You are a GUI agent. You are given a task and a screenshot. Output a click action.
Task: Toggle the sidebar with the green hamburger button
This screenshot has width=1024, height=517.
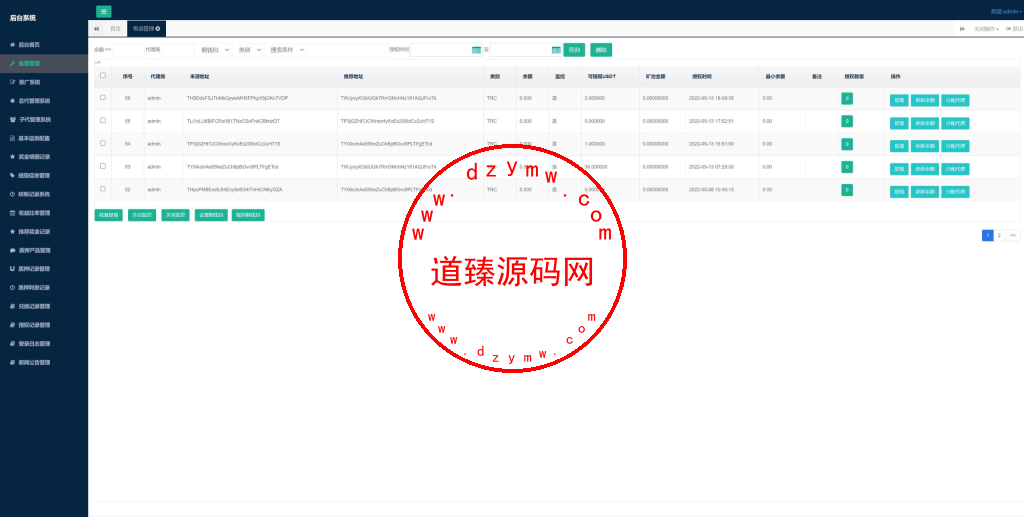[103, 11]
